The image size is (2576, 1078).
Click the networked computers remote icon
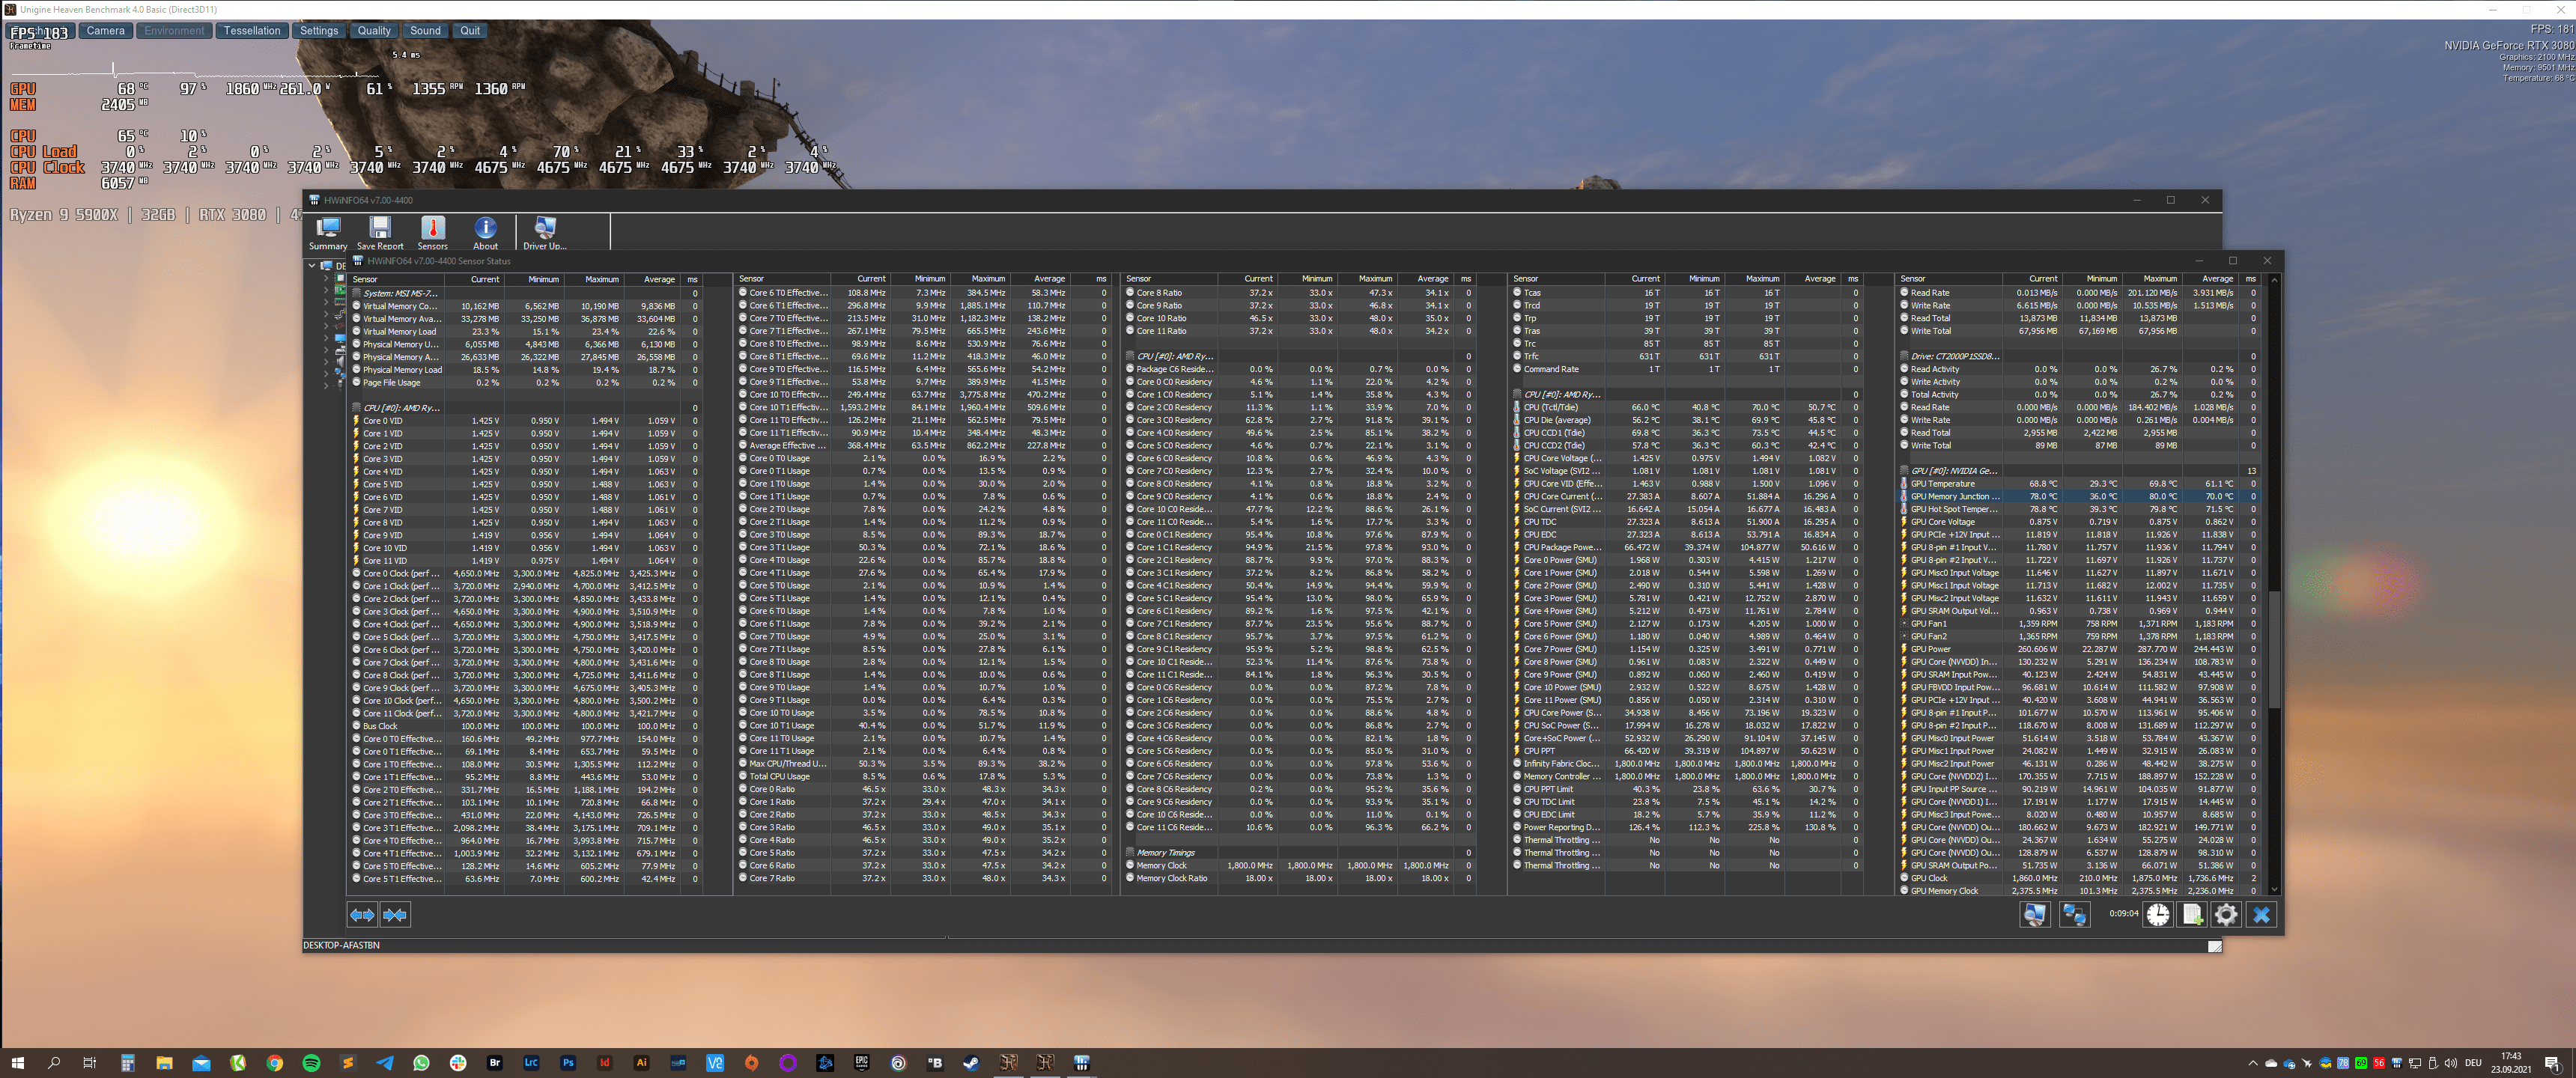click(2074, 914)
